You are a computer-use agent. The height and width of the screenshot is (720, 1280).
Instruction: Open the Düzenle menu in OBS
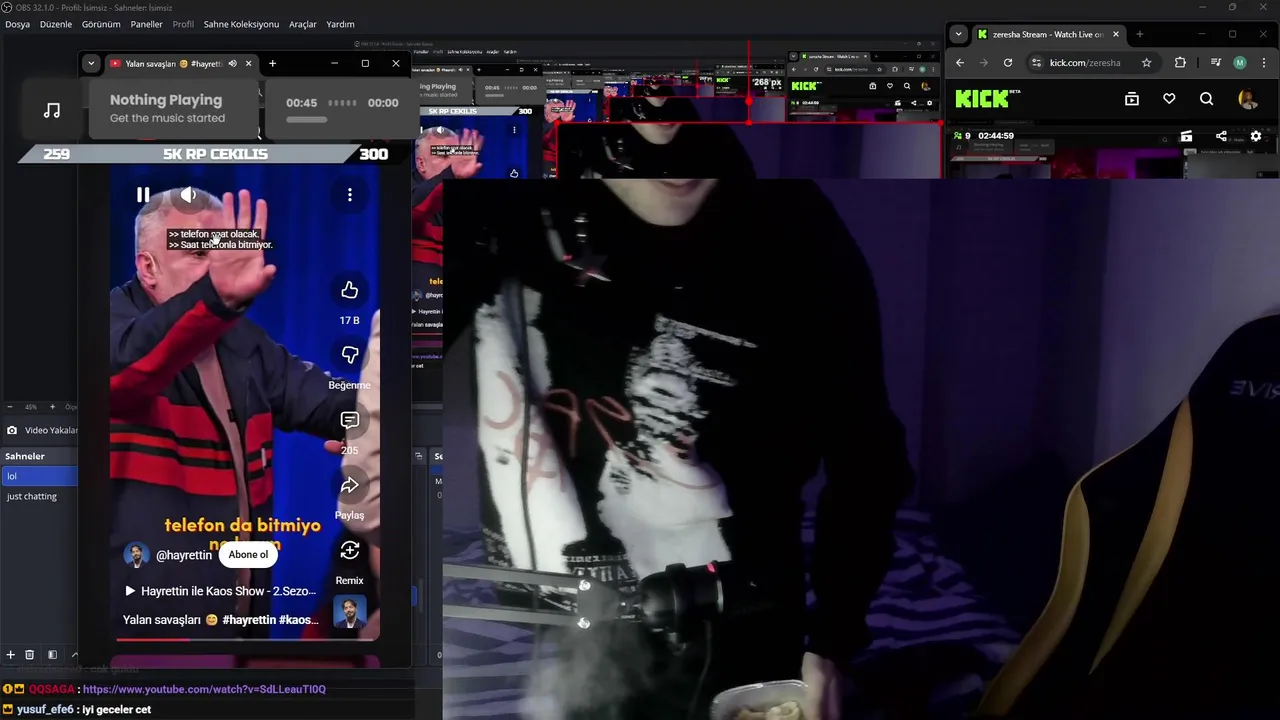pos(56,24)
